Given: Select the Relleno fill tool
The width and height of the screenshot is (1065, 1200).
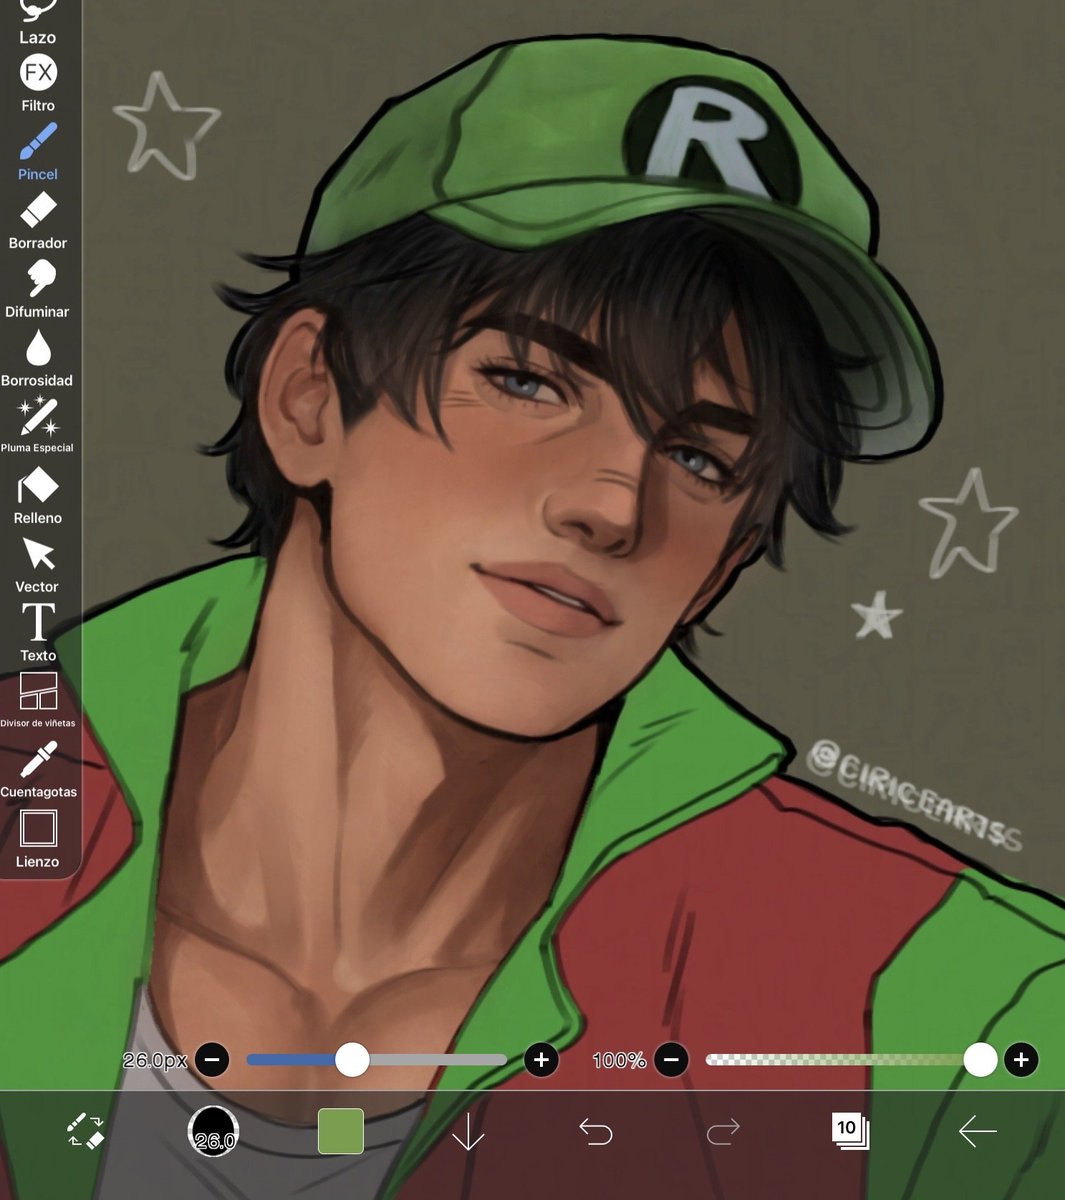Looking at the screenshot, I should click(x=38, y=496).
